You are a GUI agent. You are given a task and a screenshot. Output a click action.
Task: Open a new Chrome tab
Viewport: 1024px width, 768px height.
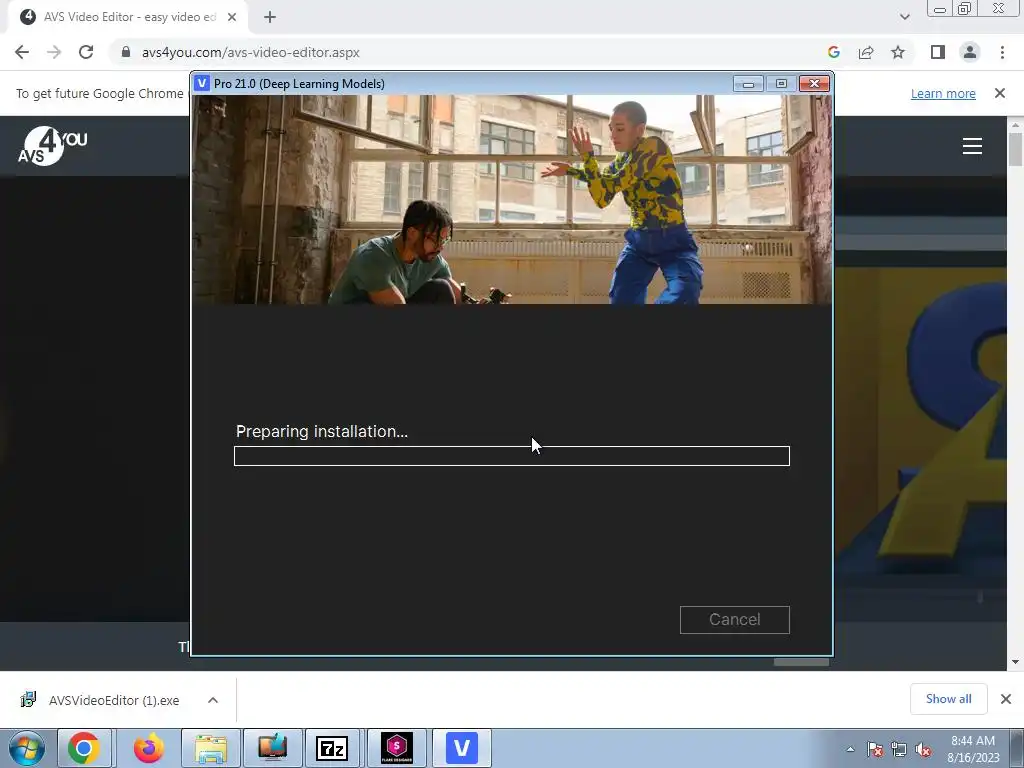[270, 17]
